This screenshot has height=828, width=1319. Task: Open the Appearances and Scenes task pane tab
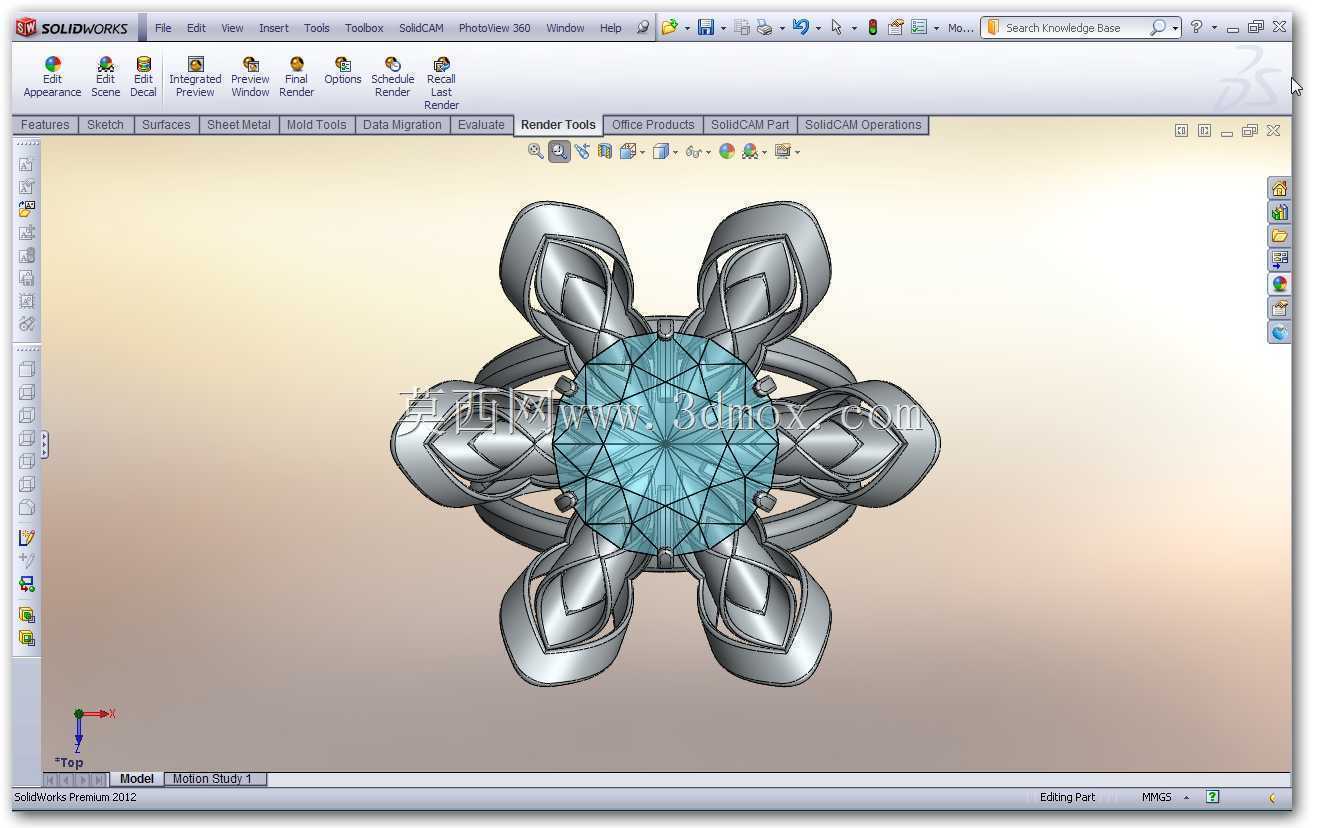coord(1279,284)
